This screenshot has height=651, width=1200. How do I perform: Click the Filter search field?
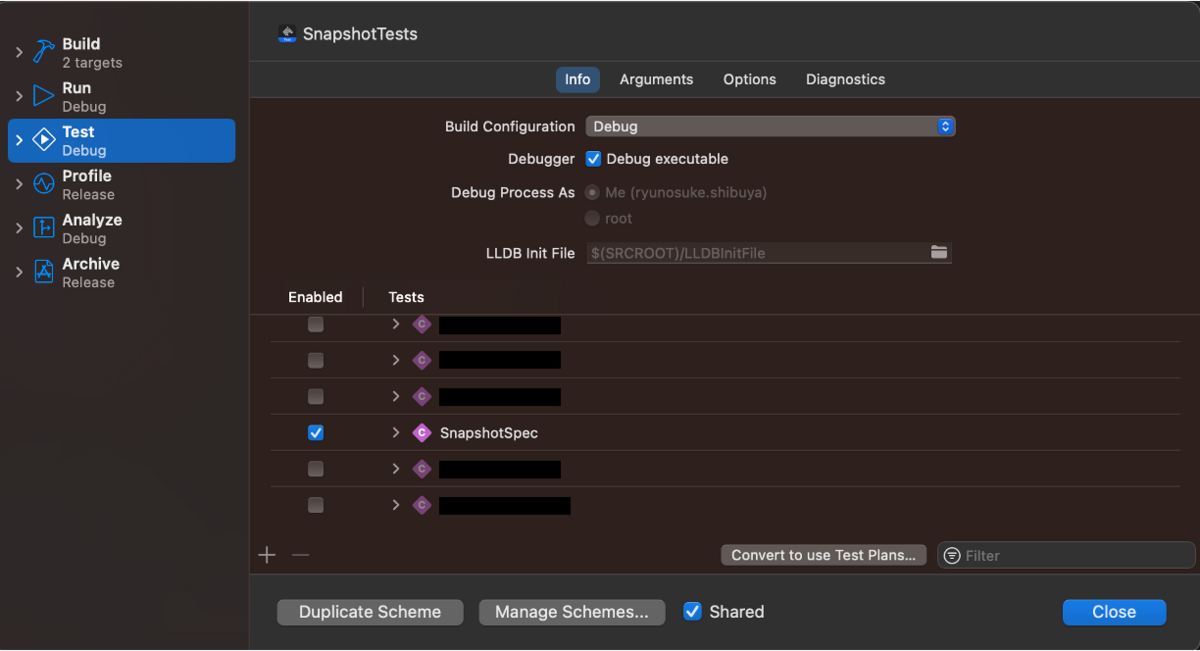[x=1066, y=555]
